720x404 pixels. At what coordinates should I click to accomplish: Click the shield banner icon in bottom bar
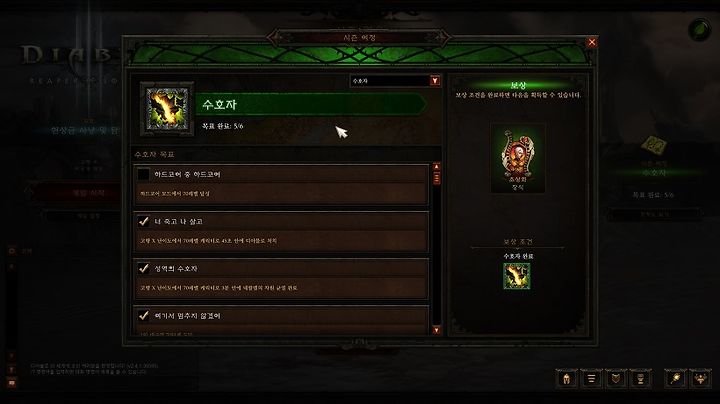[616, 379]
